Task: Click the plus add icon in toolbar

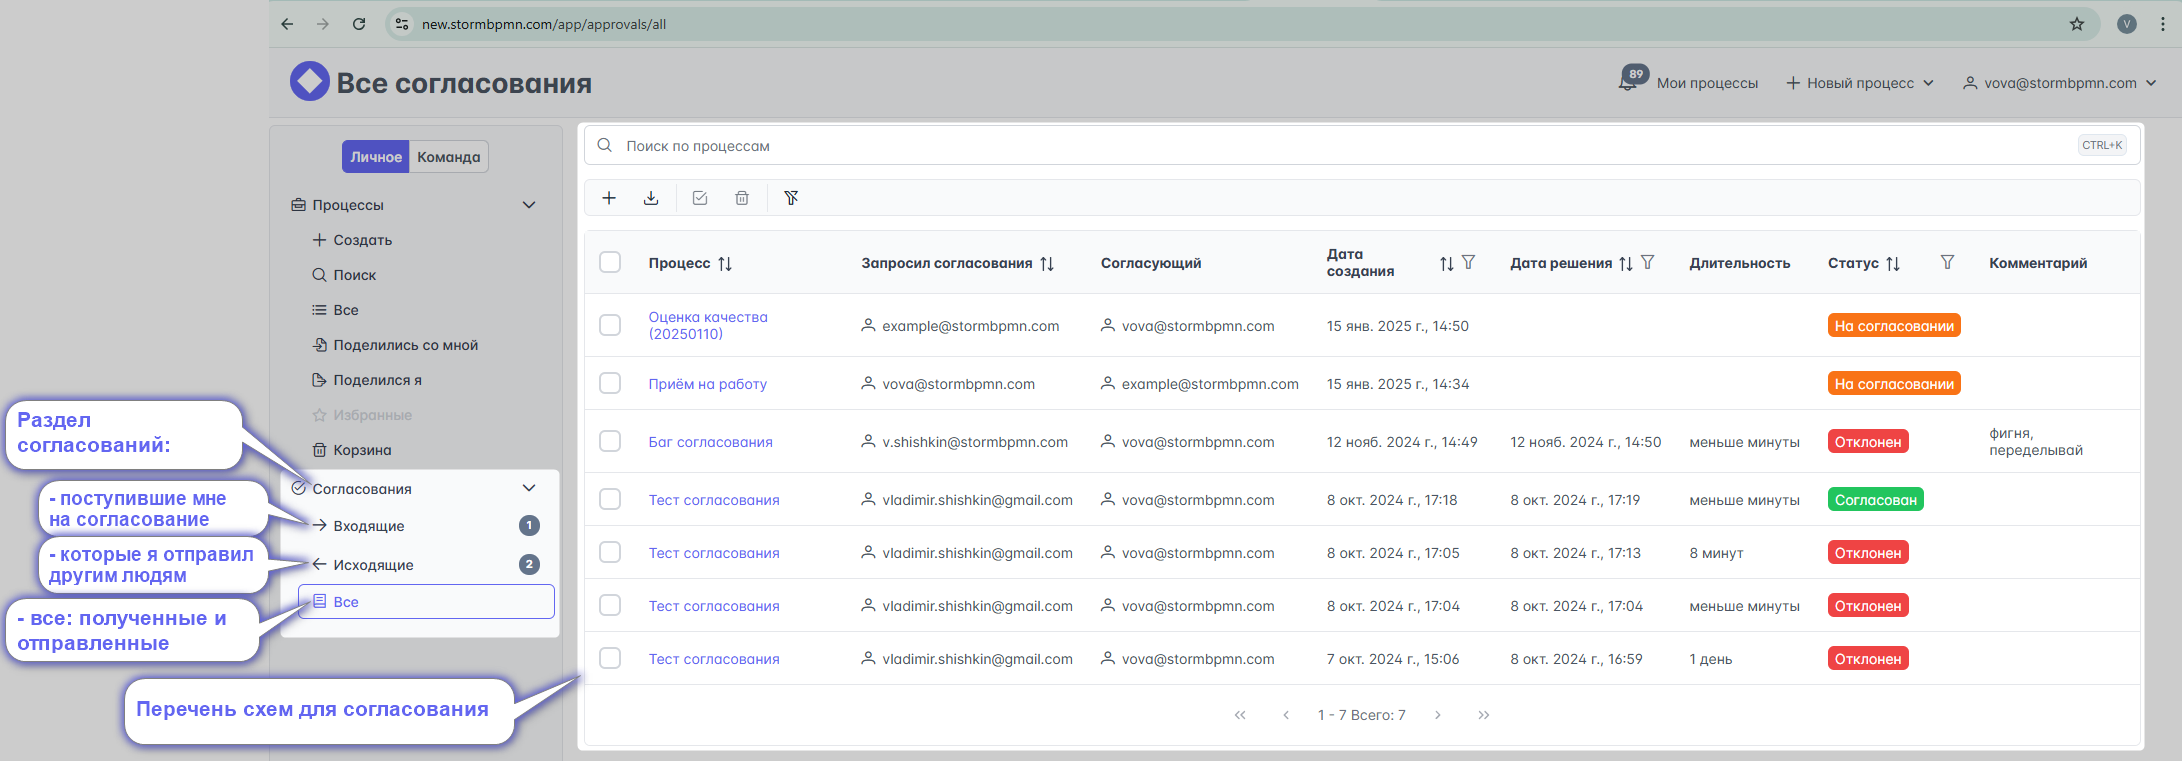Action: point(609,198)
